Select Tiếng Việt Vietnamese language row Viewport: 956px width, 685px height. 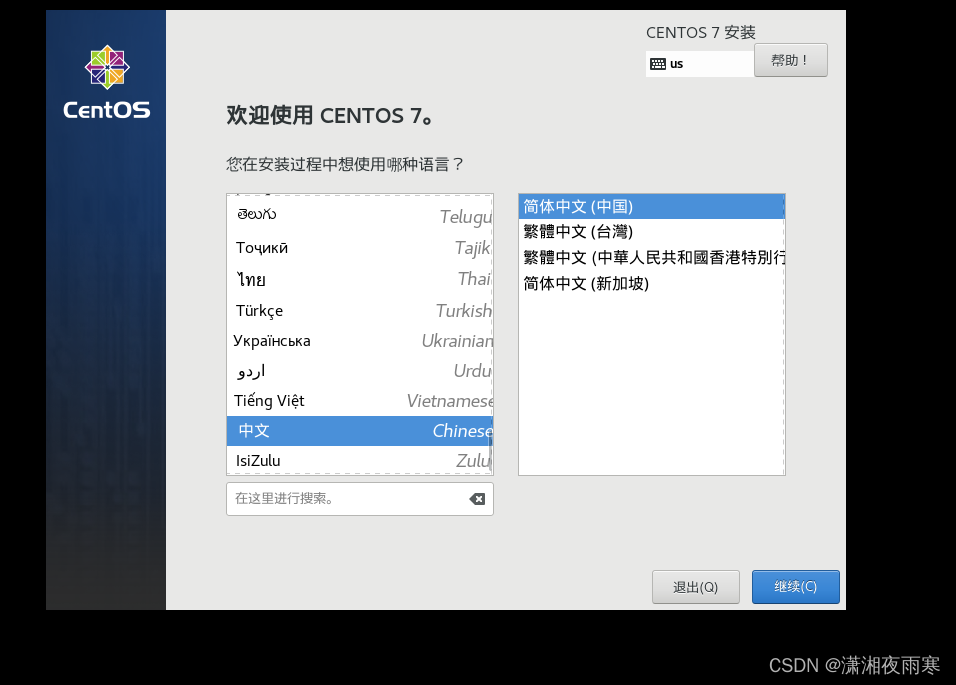(x=360, y=400)
